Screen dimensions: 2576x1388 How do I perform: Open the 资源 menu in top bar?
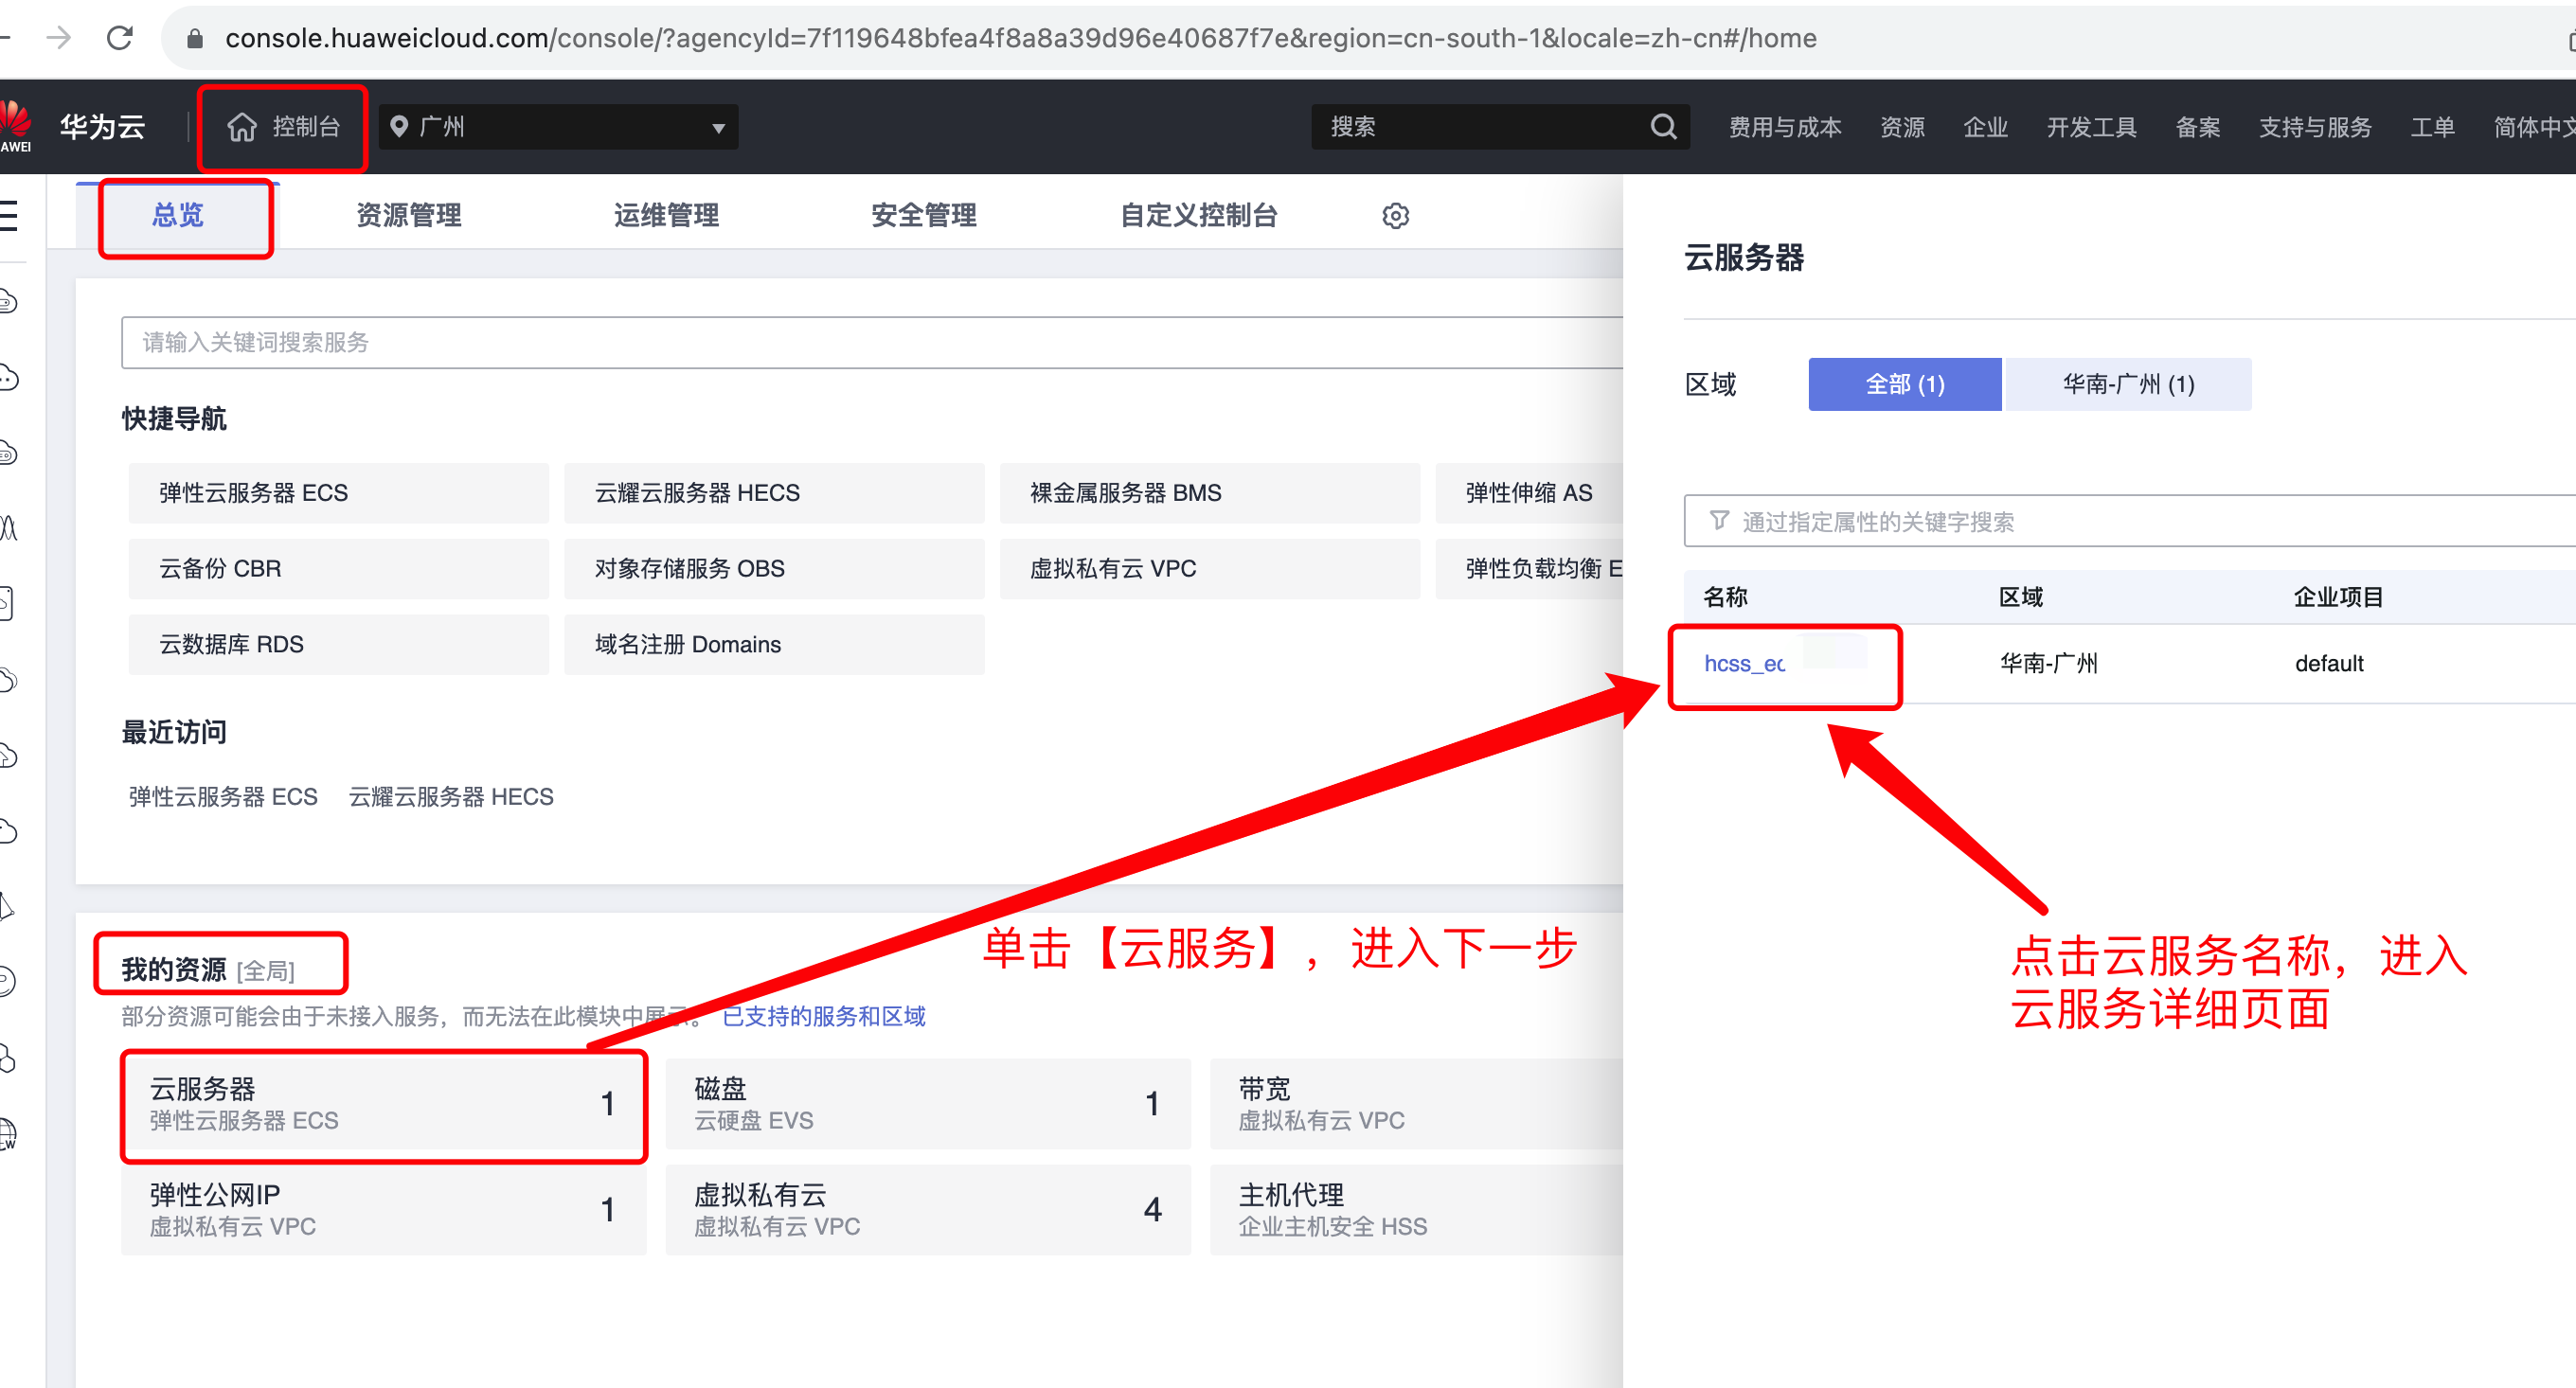[x=1902, y=127]
